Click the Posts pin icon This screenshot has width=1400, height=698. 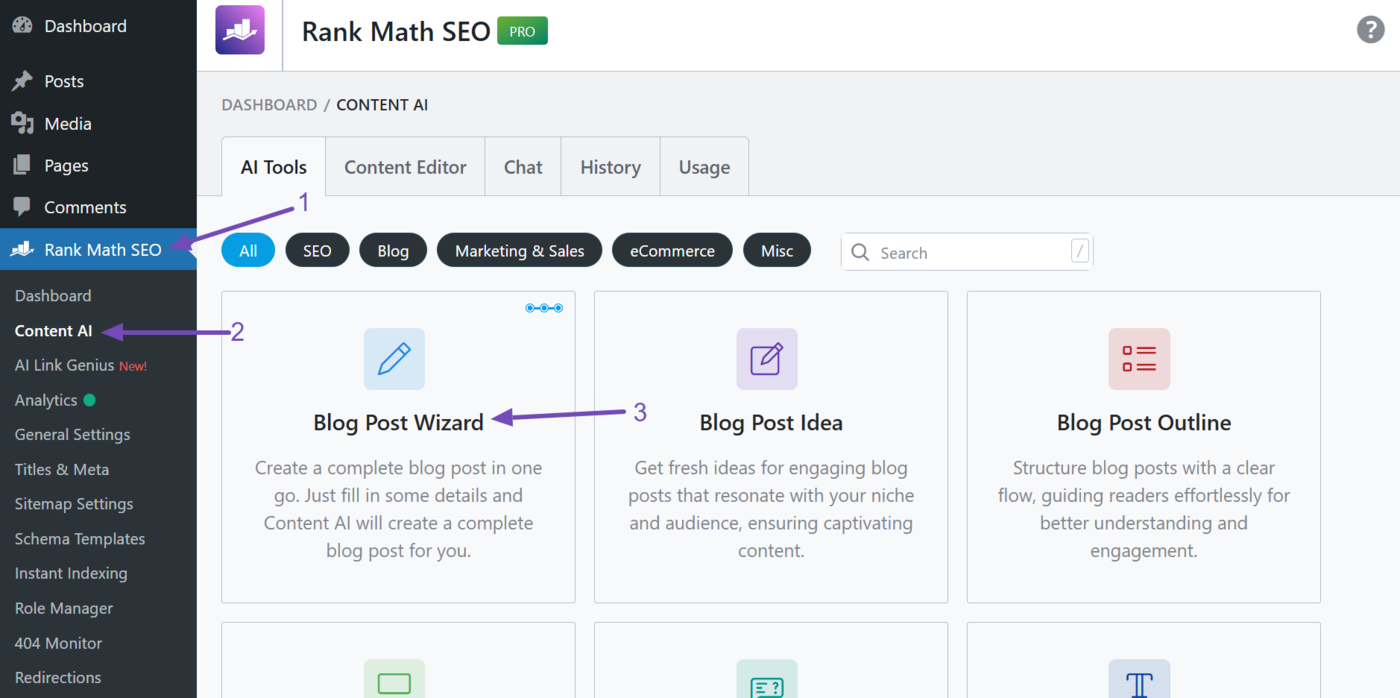[x=22, y=81]
